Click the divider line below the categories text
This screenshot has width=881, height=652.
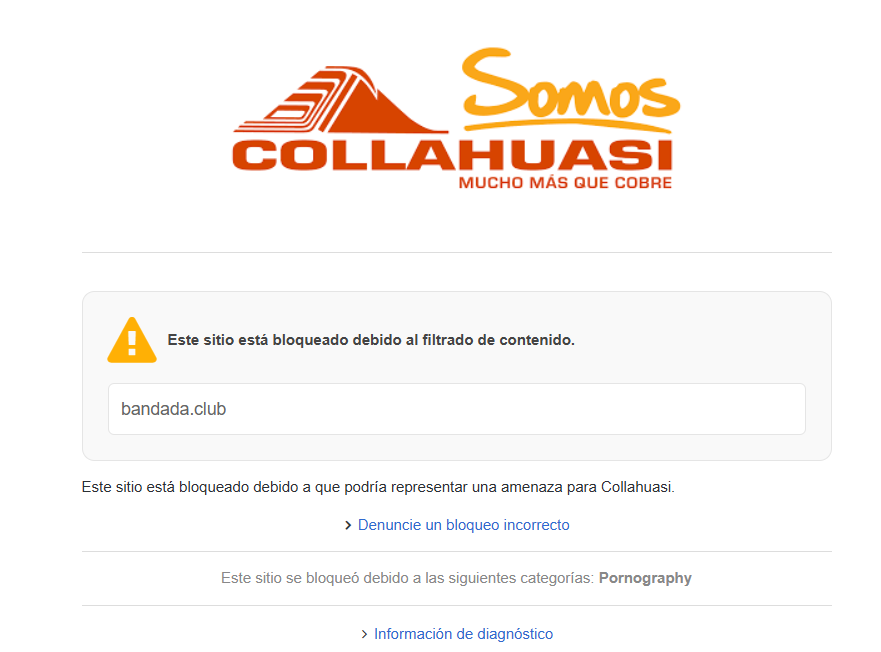point(457,605)
